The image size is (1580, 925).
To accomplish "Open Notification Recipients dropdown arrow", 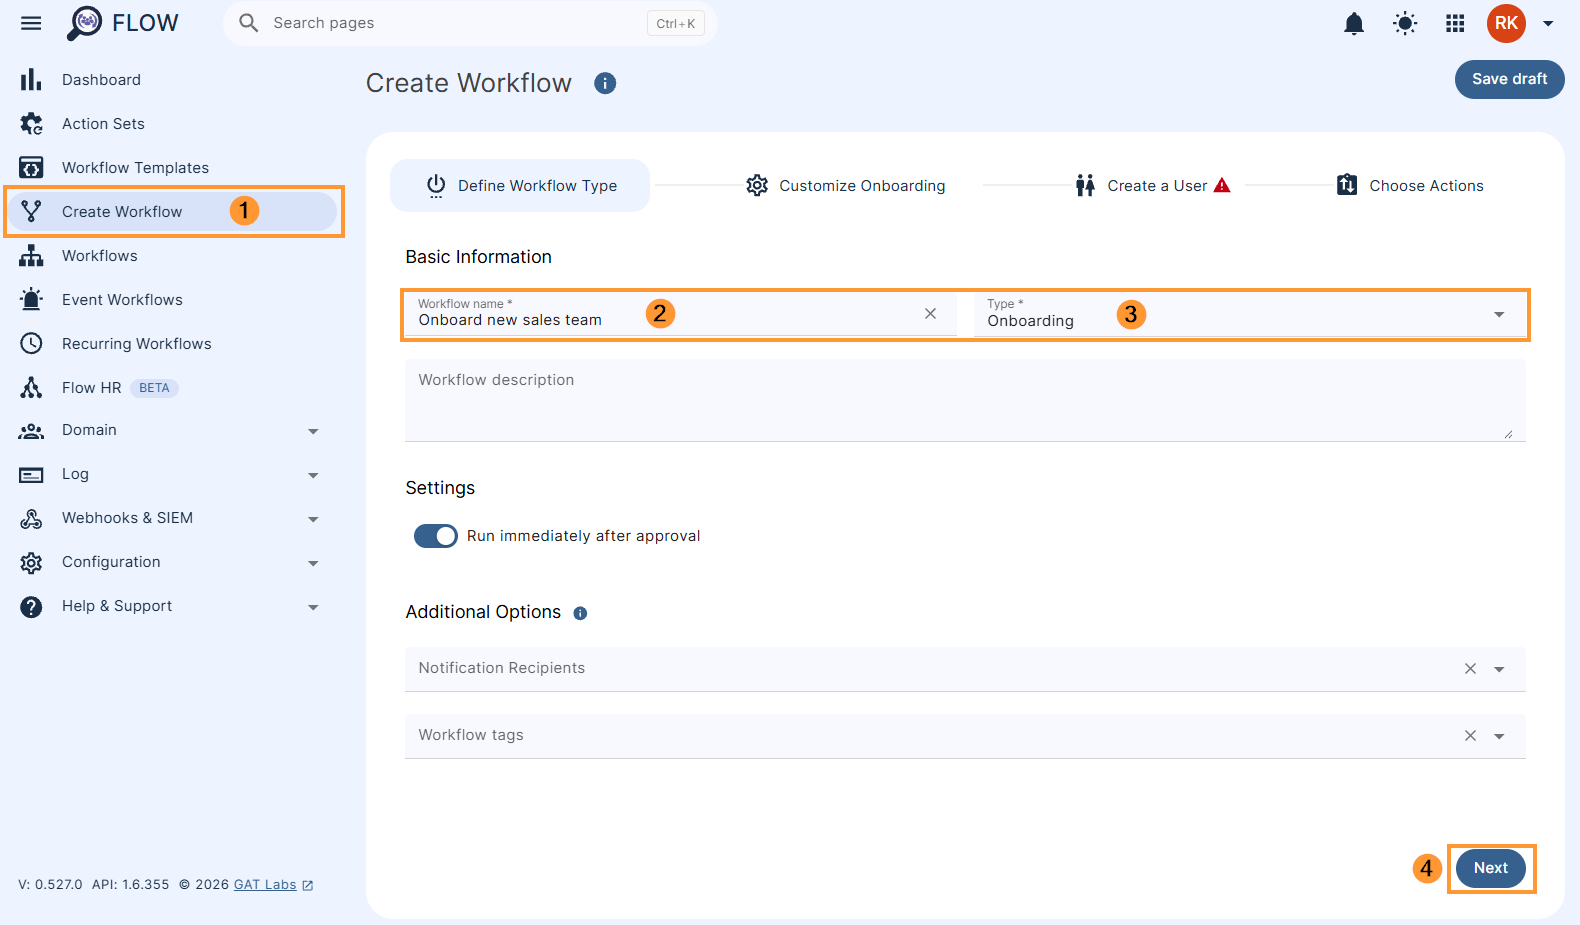I will [x=1499, y=670].
